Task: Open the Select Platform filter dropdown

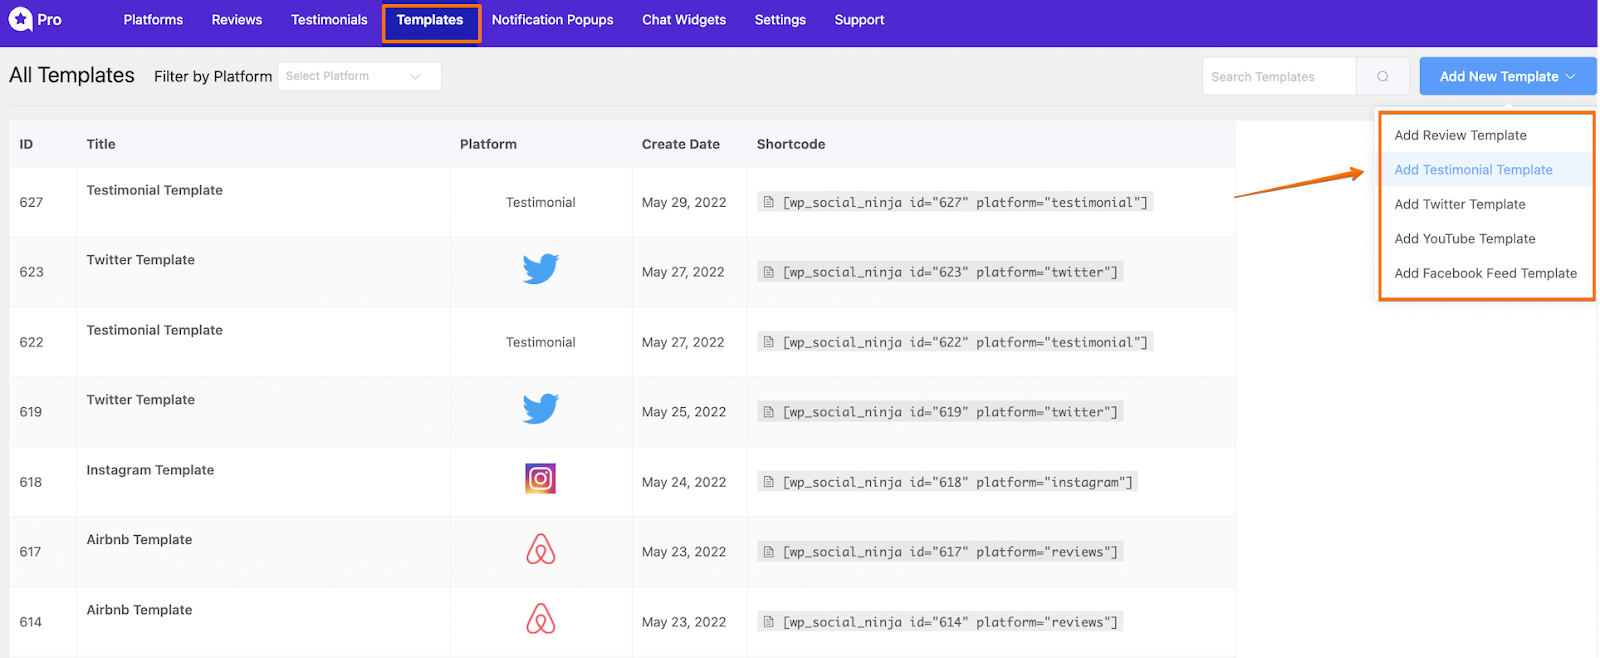Action: pos(359,76)
